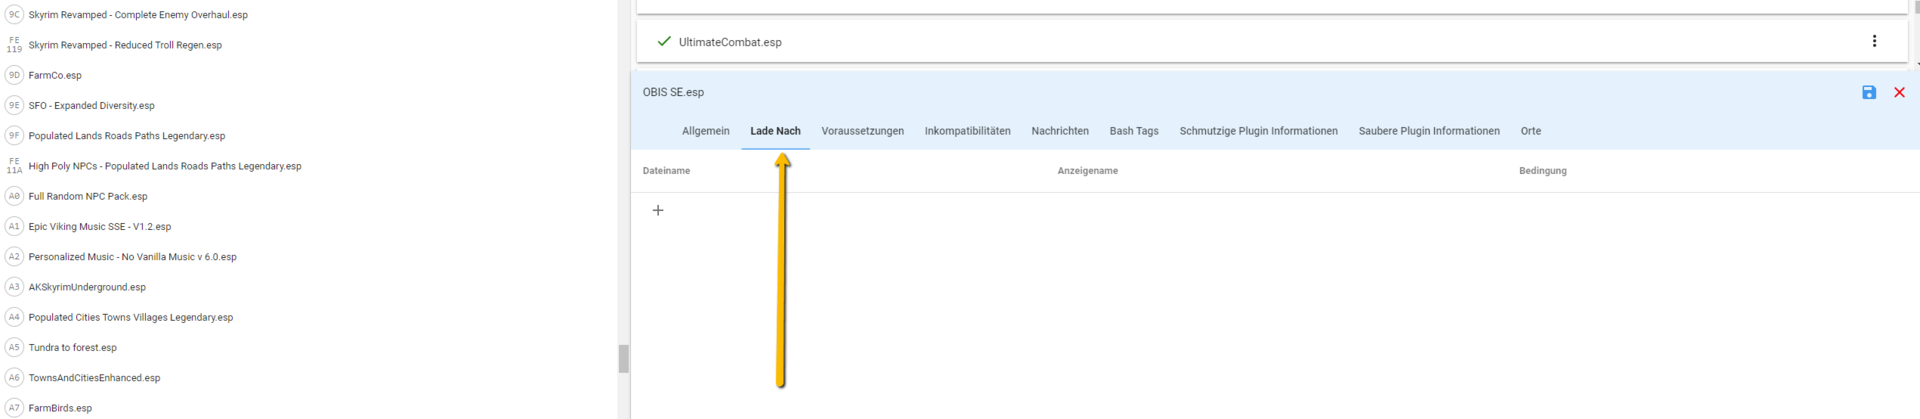1920x419 pixels.
Task: Show Schmutzige Plugin Informationen tab
Action: pyautogui.click(x=1258, y=131)
